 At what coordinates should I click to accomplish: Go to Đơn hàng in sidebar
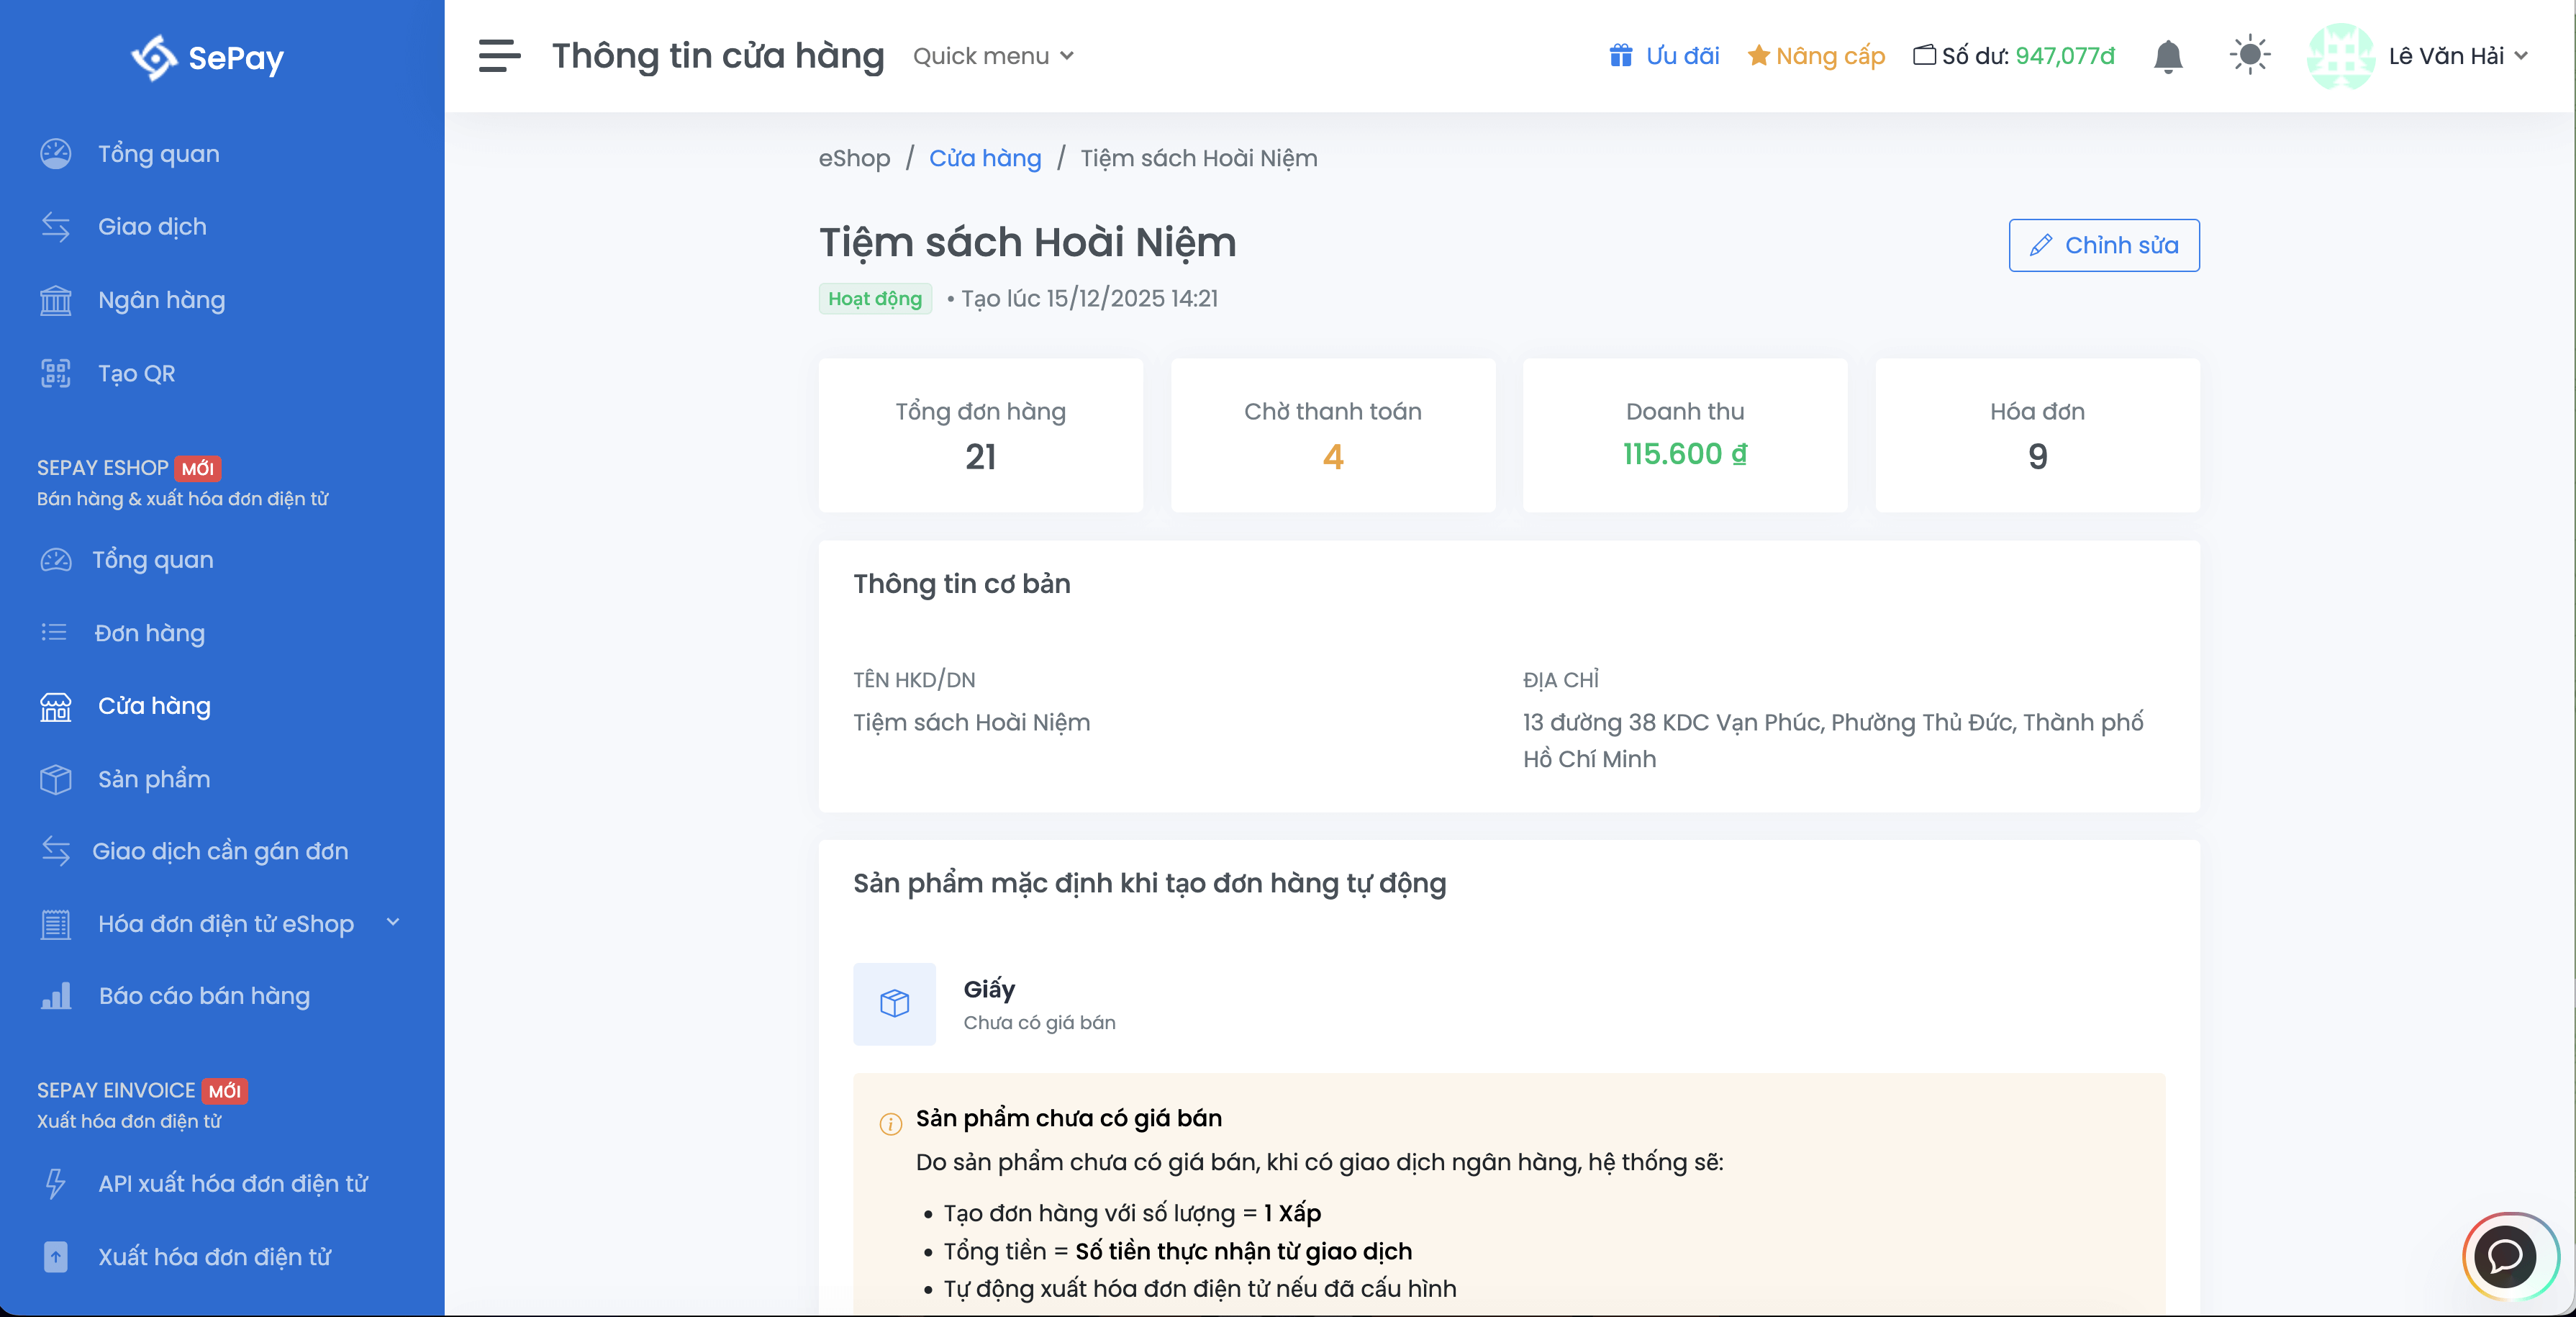click(x=149, y=633)
